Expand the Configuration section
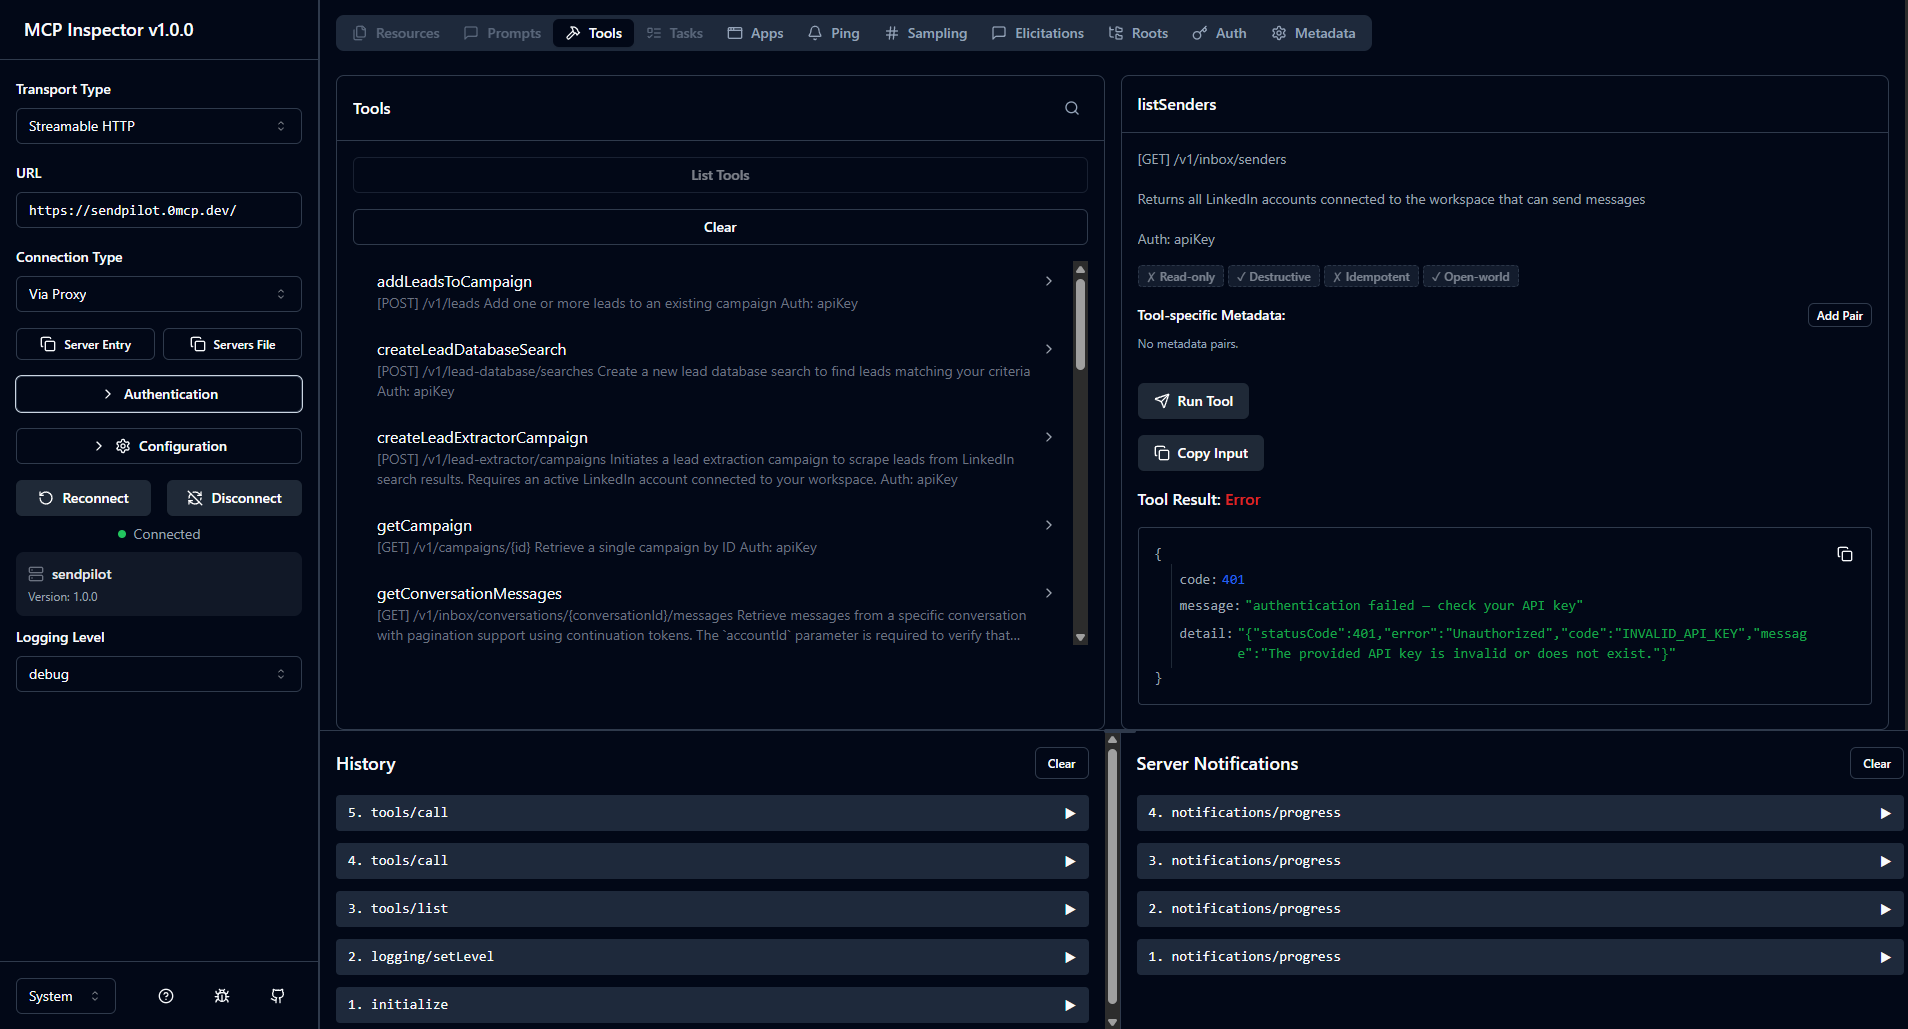Viewport: 1908px width, 1029px height. click(159, 446)
